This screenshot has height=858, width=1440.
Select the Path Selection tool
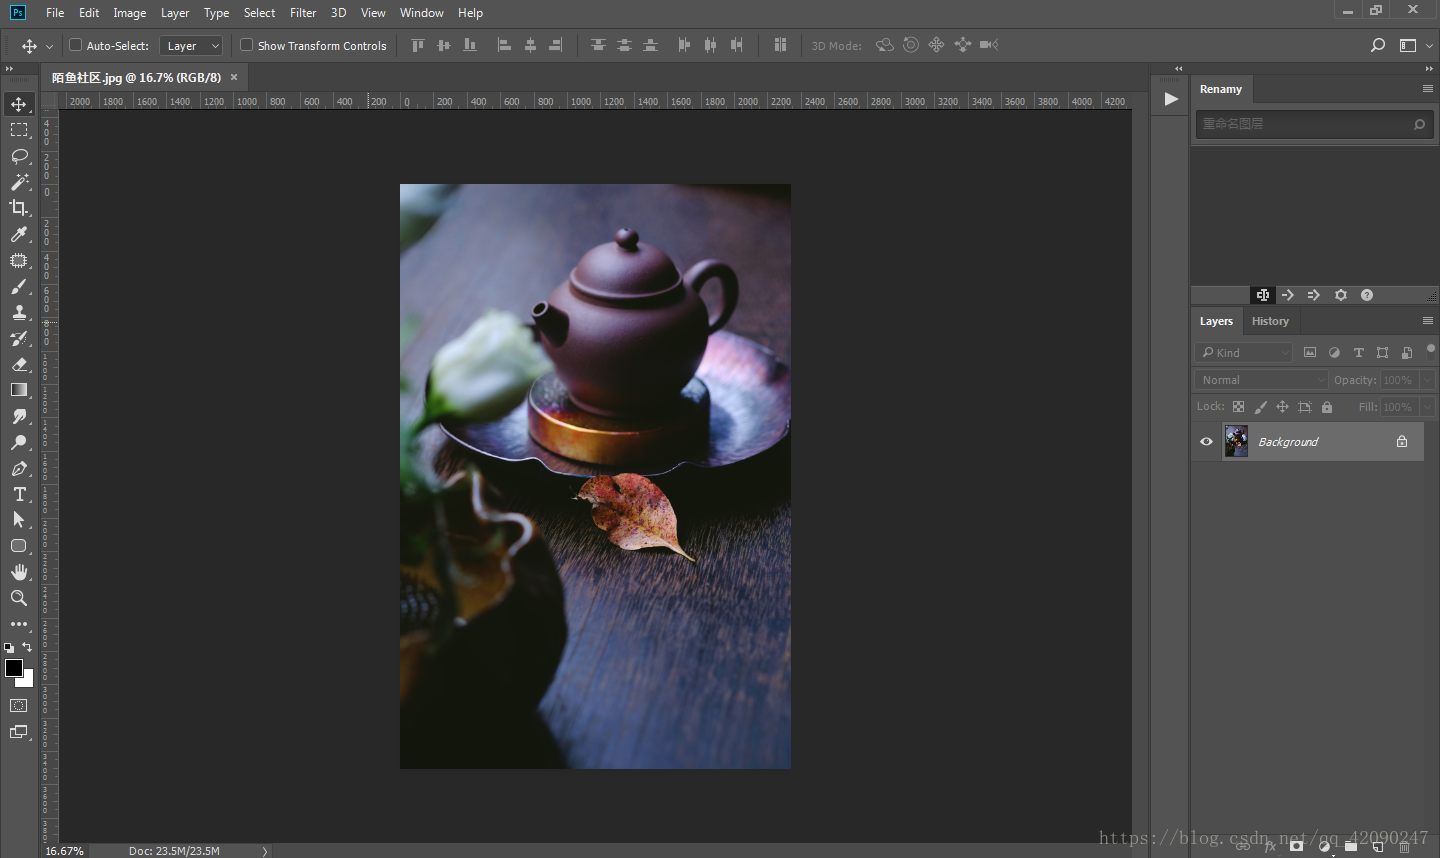pos(19,520)
